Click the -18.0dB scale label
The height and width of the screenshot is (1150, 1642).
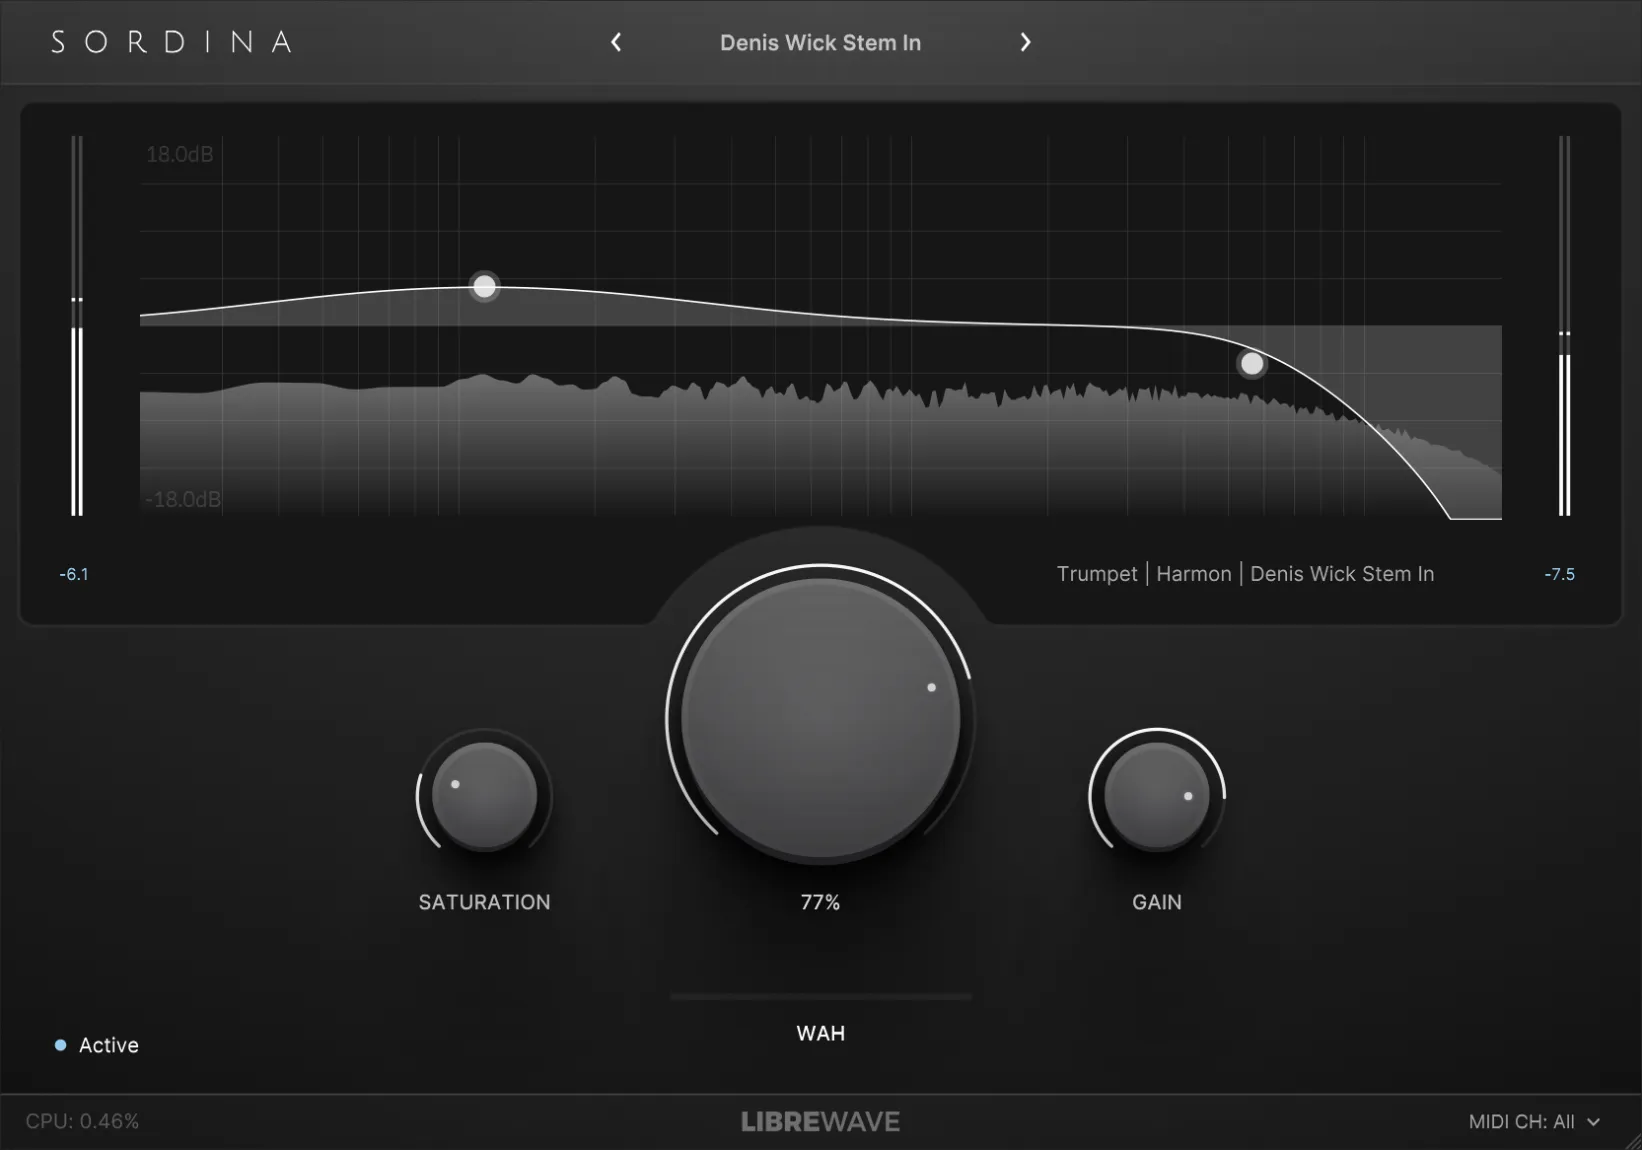pos(183,499)
